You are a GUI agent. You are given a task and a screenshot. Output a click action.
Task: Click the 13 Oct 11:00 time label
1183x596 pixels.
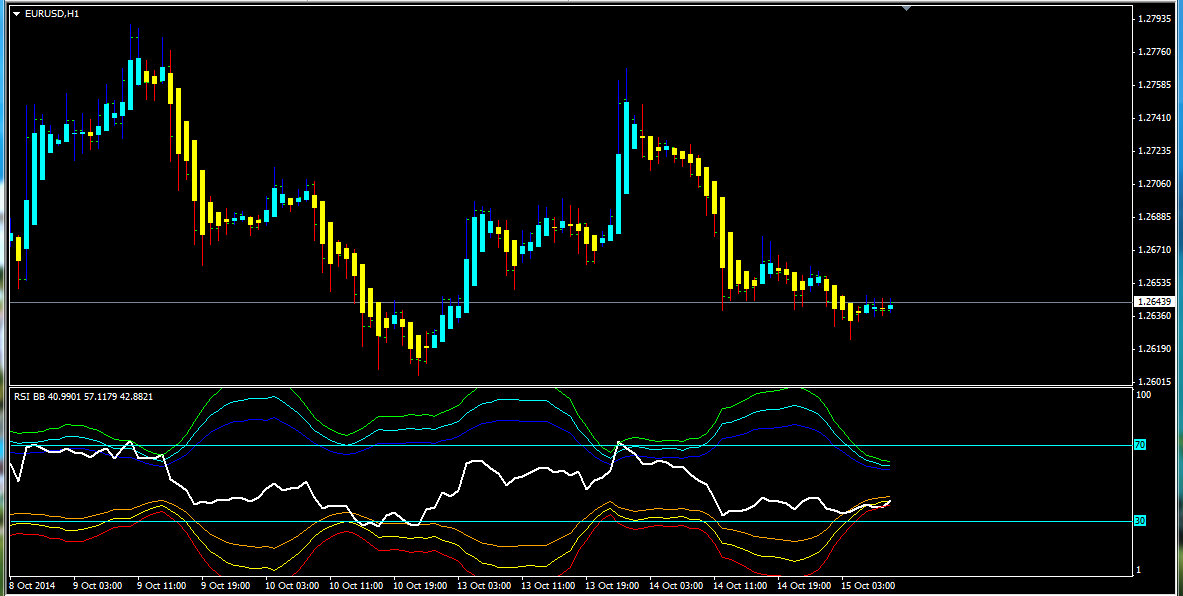tap(548, 585)
